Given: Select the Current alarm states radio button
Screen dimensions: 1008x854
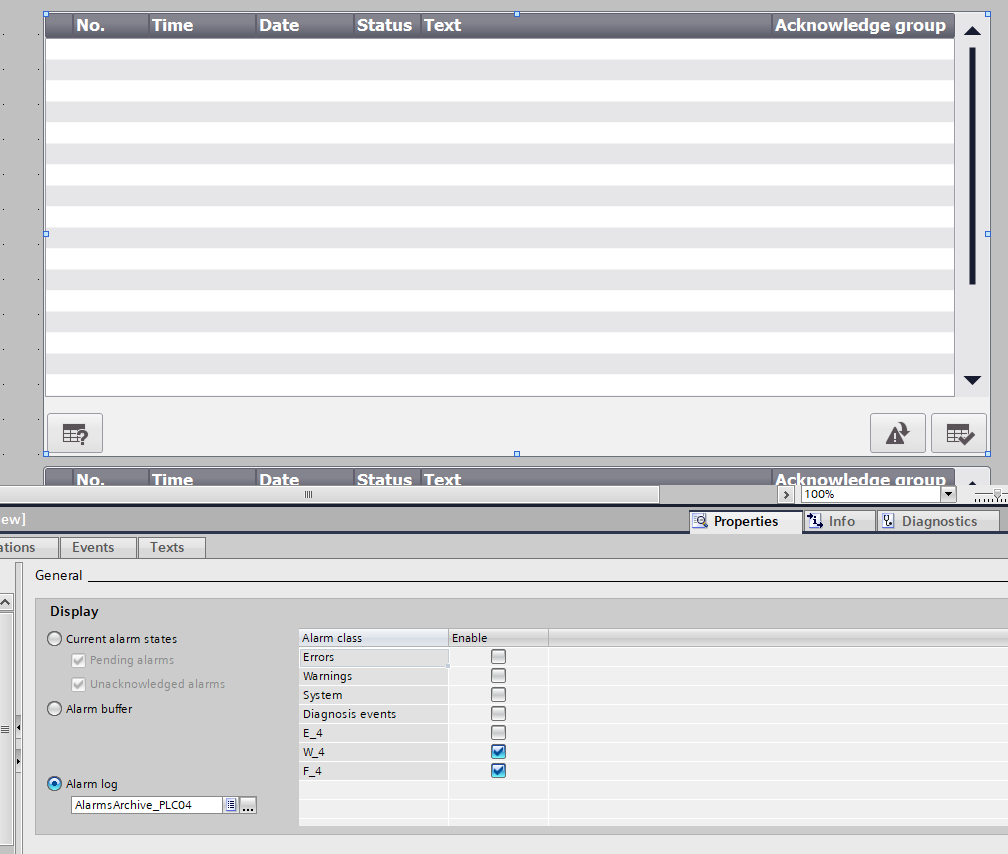Looking at the screenshot, I should (55, 639).
